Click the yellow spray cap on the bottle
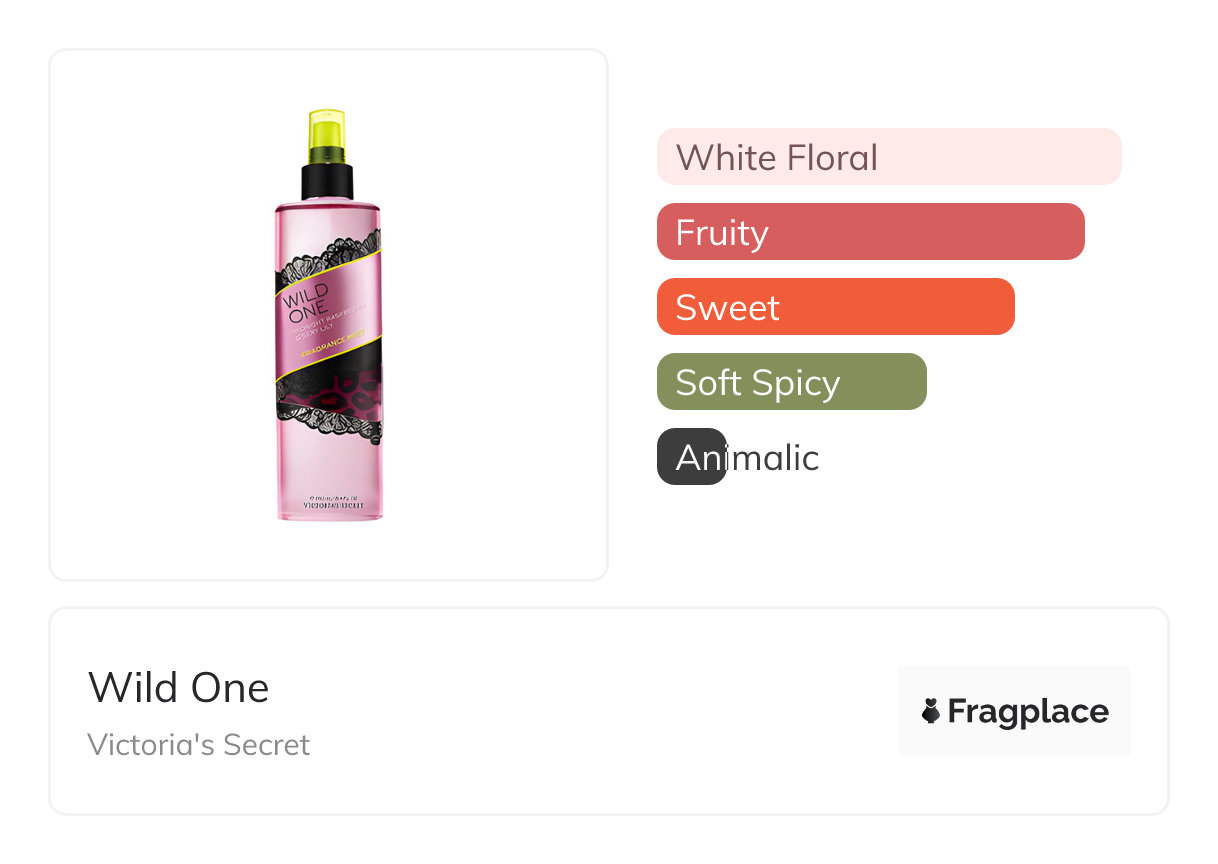The image size is (1218, 864). tap(326, 129)
